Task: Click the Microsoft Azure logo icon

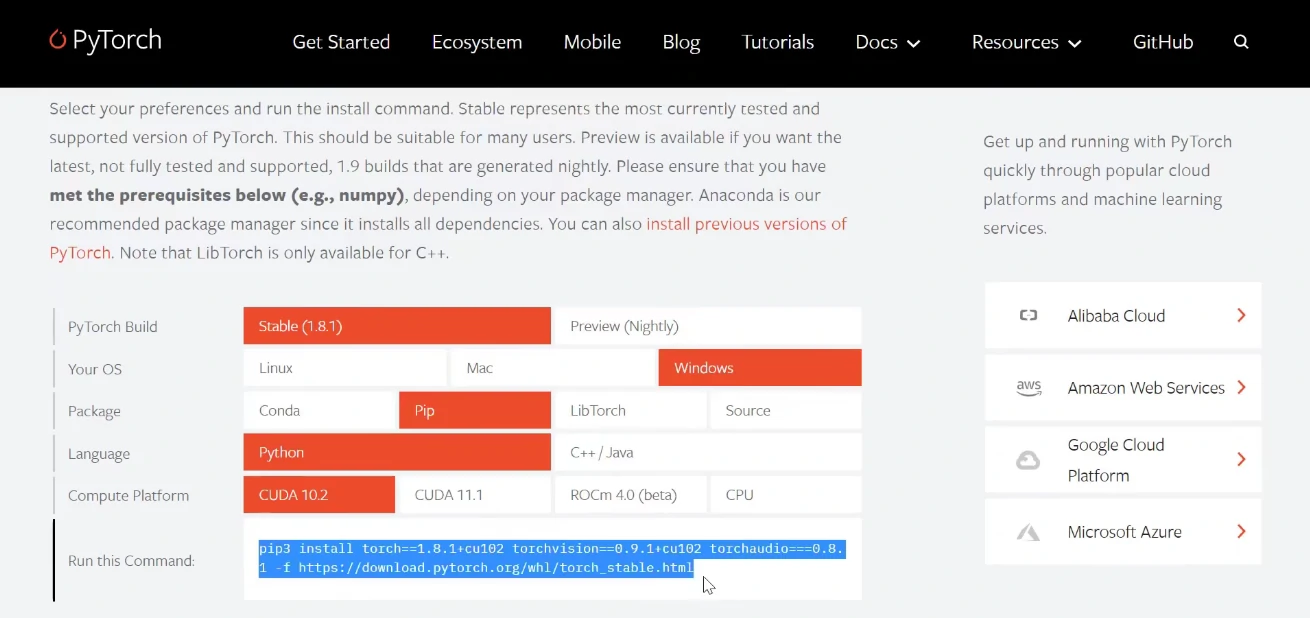Action: pos(1028,532)
